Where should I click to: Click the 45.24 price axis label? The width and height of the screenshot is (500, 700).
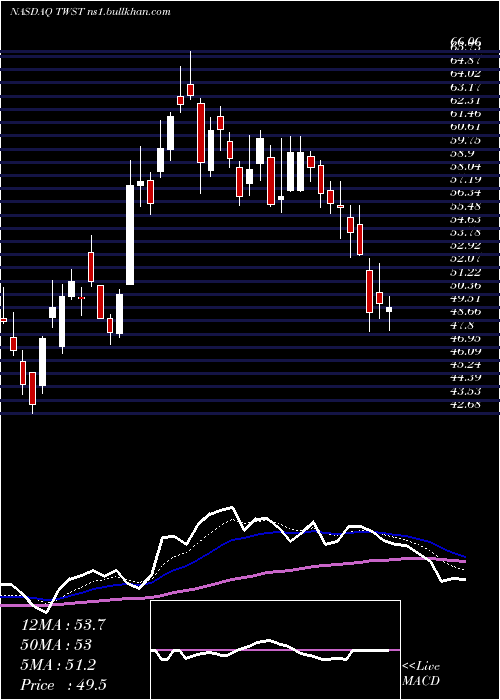point(466,366)
